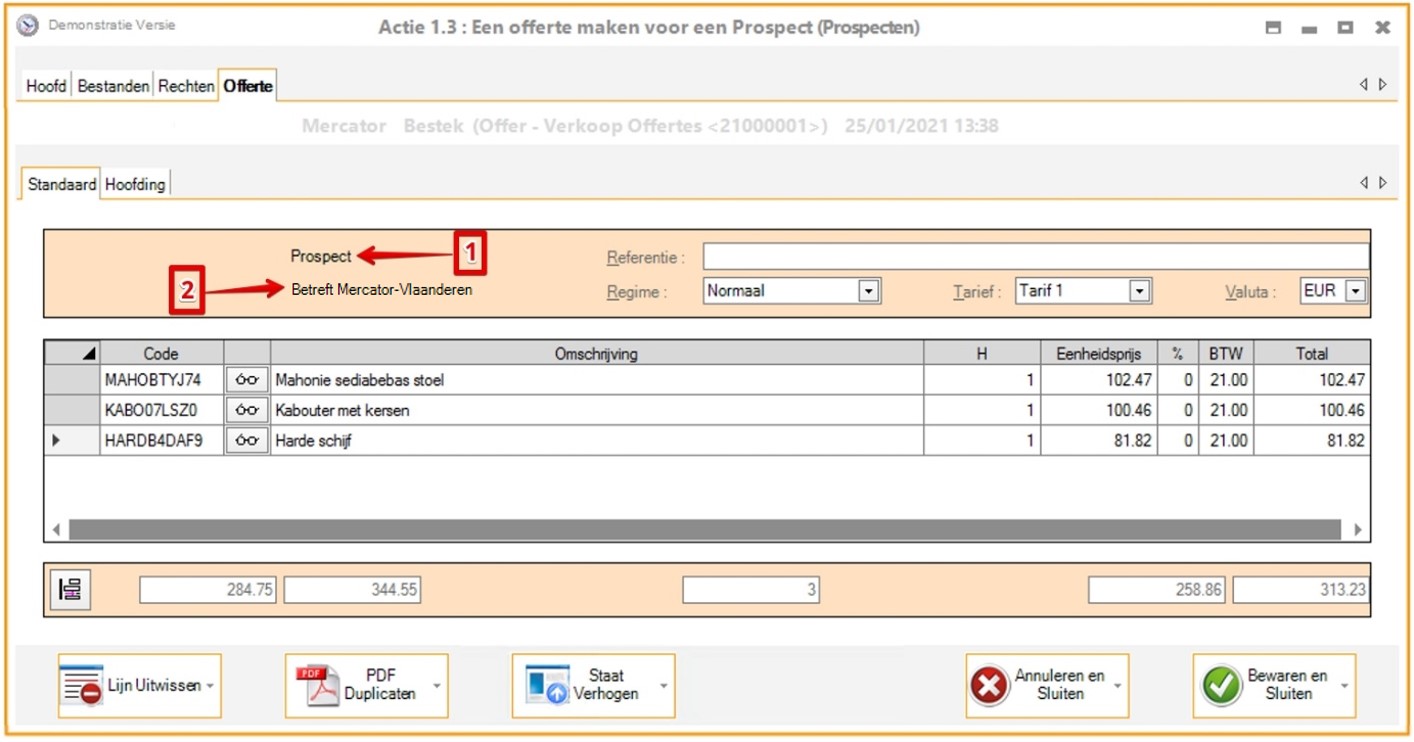Switch to the Hoofding tab
The image size is (1414, 742).
(135, 185)
